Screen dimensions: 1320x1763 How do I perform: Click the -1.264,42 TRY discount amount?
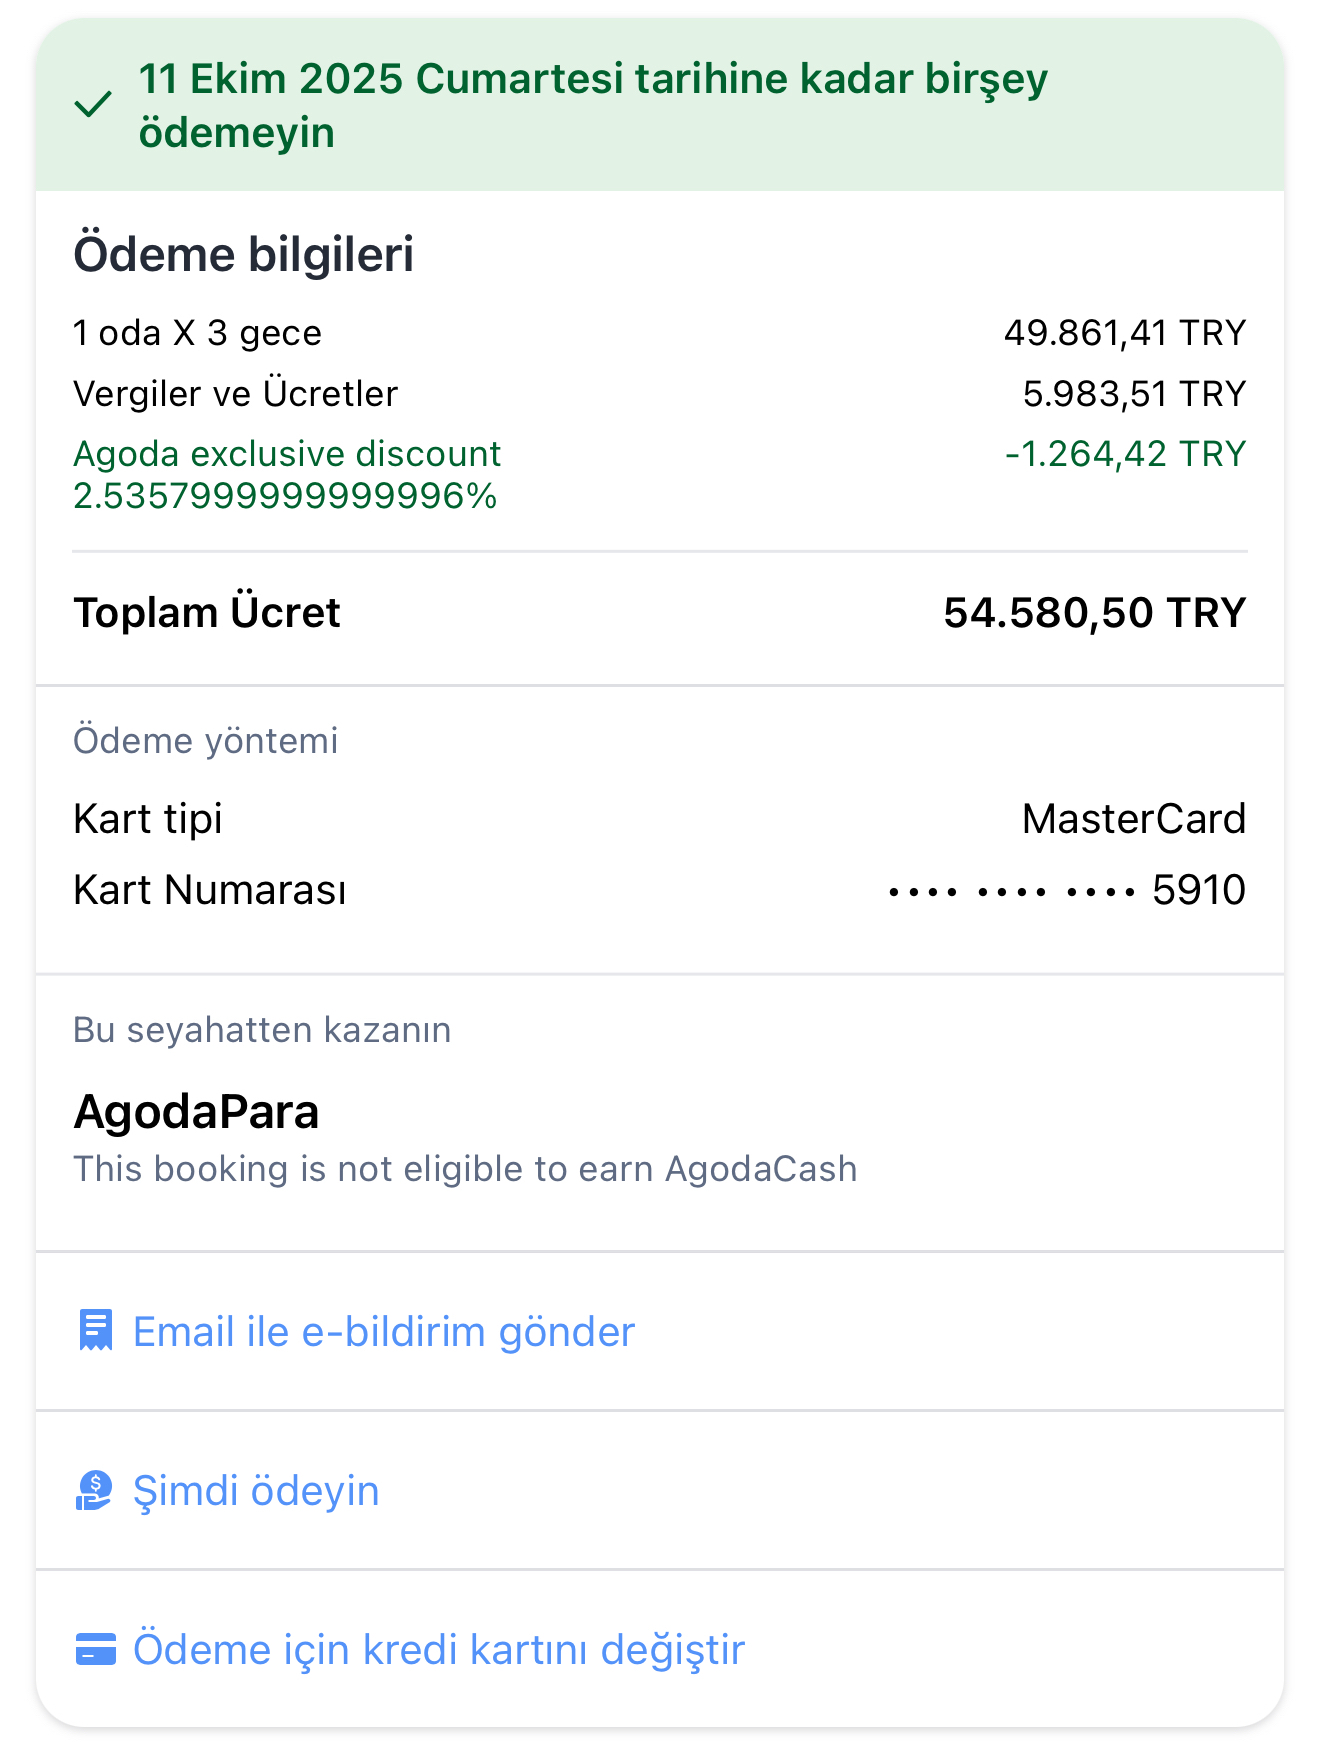tap(1126, 454)
